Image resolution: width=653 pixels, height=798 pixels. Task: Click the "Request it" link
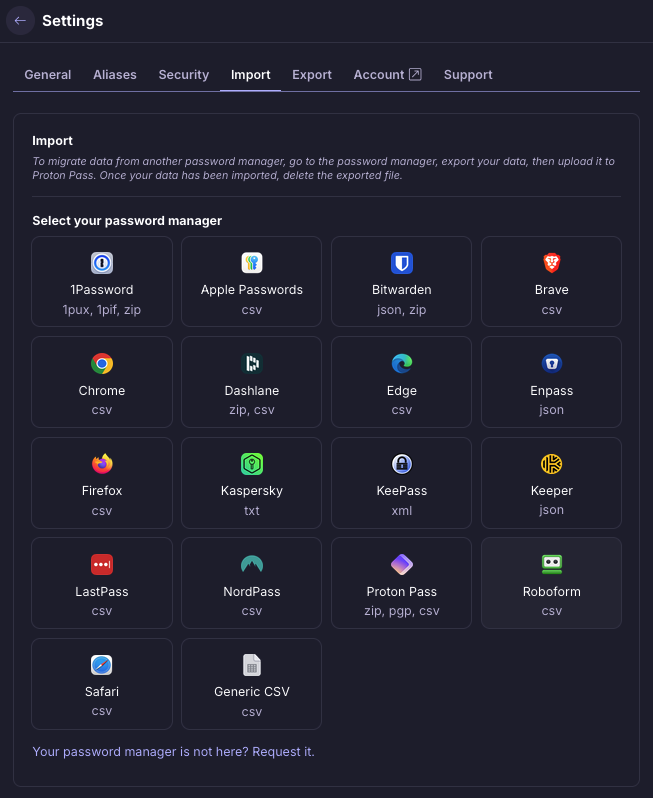click(x=283, y=751)
